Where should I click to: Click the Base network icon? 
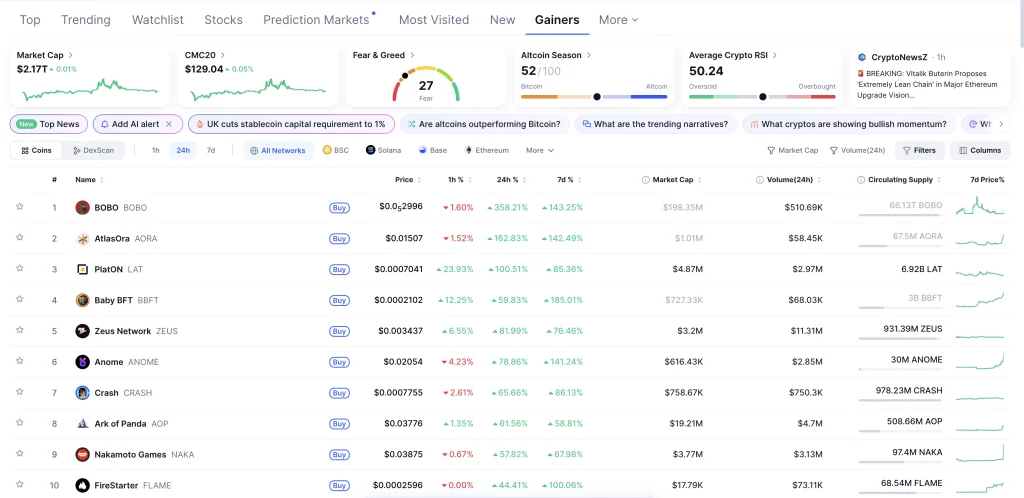click(423, 150)
